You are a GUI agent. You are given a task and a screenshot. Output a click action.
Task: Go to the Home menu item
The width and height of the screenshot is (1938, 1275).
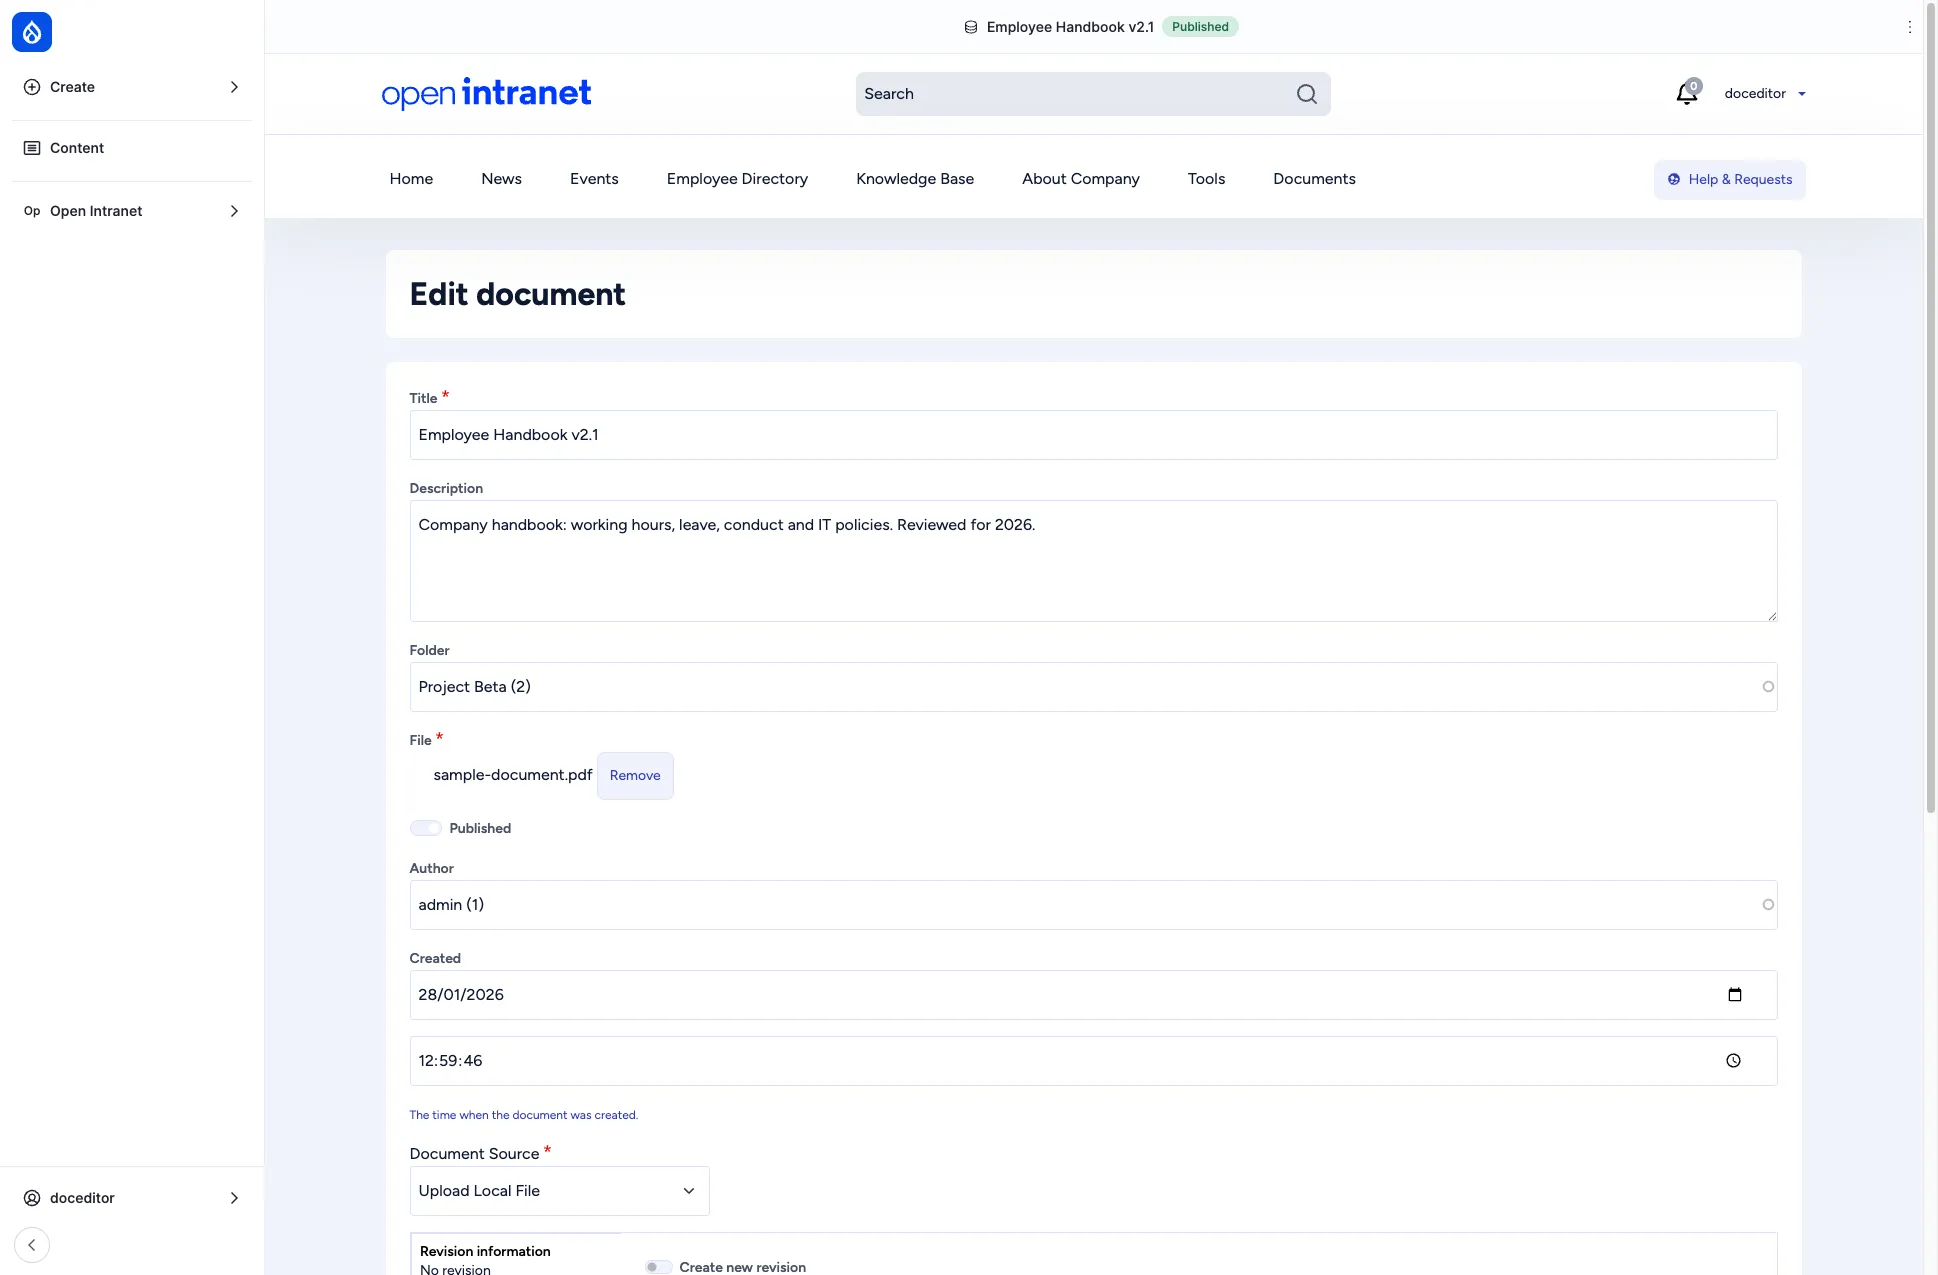(411, 179)
